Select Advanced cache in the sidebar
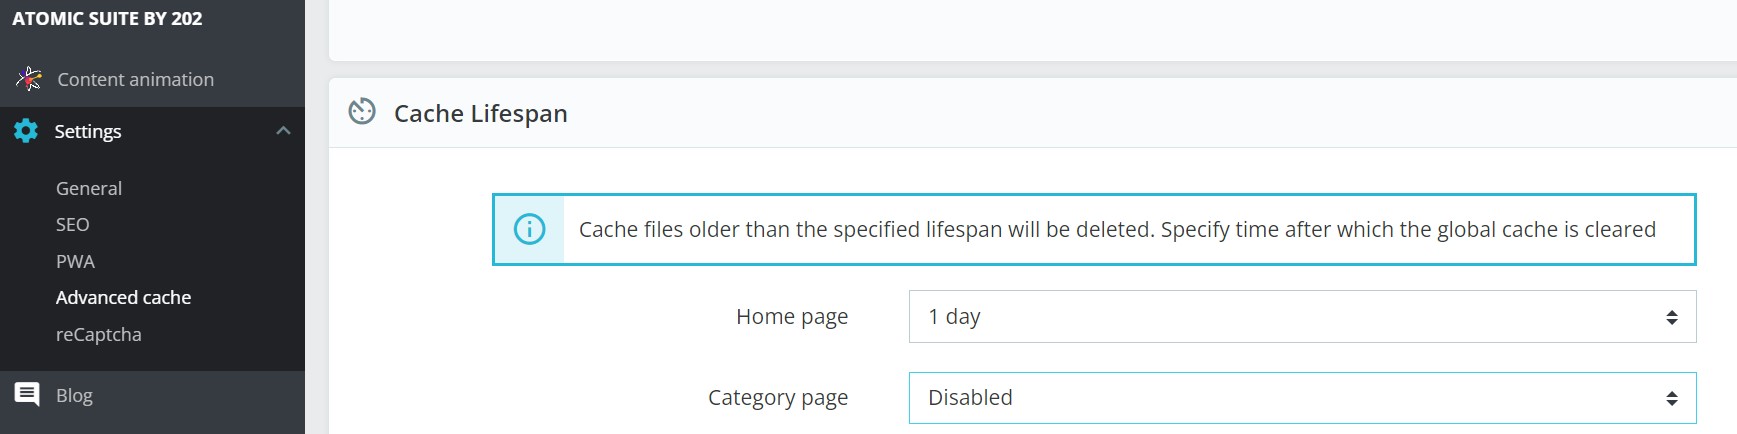This screenshot has width=1737, height=434. pos(123,297)
